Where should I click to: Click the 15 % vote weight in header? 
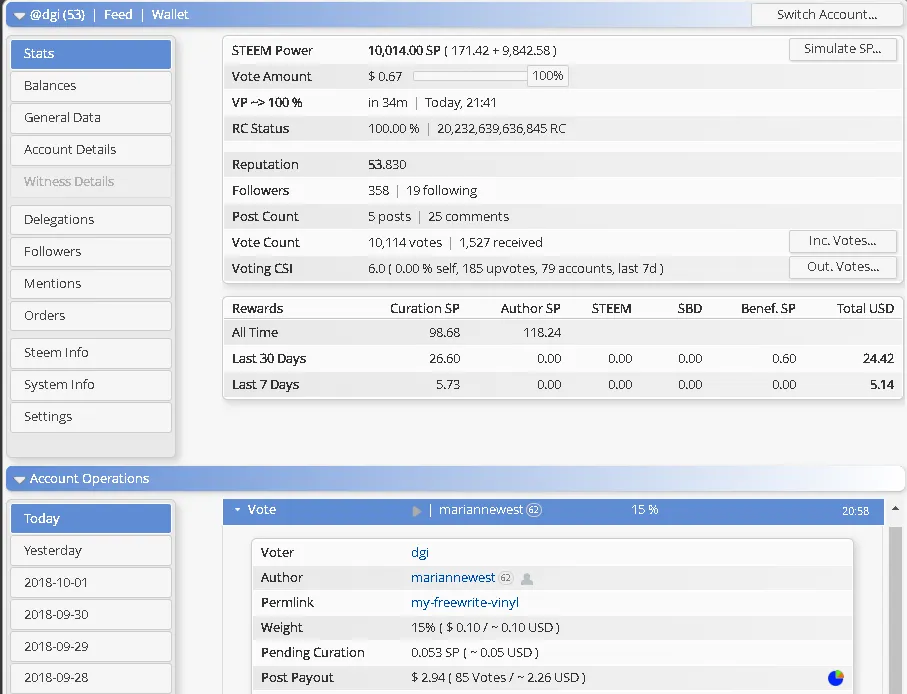644,510
